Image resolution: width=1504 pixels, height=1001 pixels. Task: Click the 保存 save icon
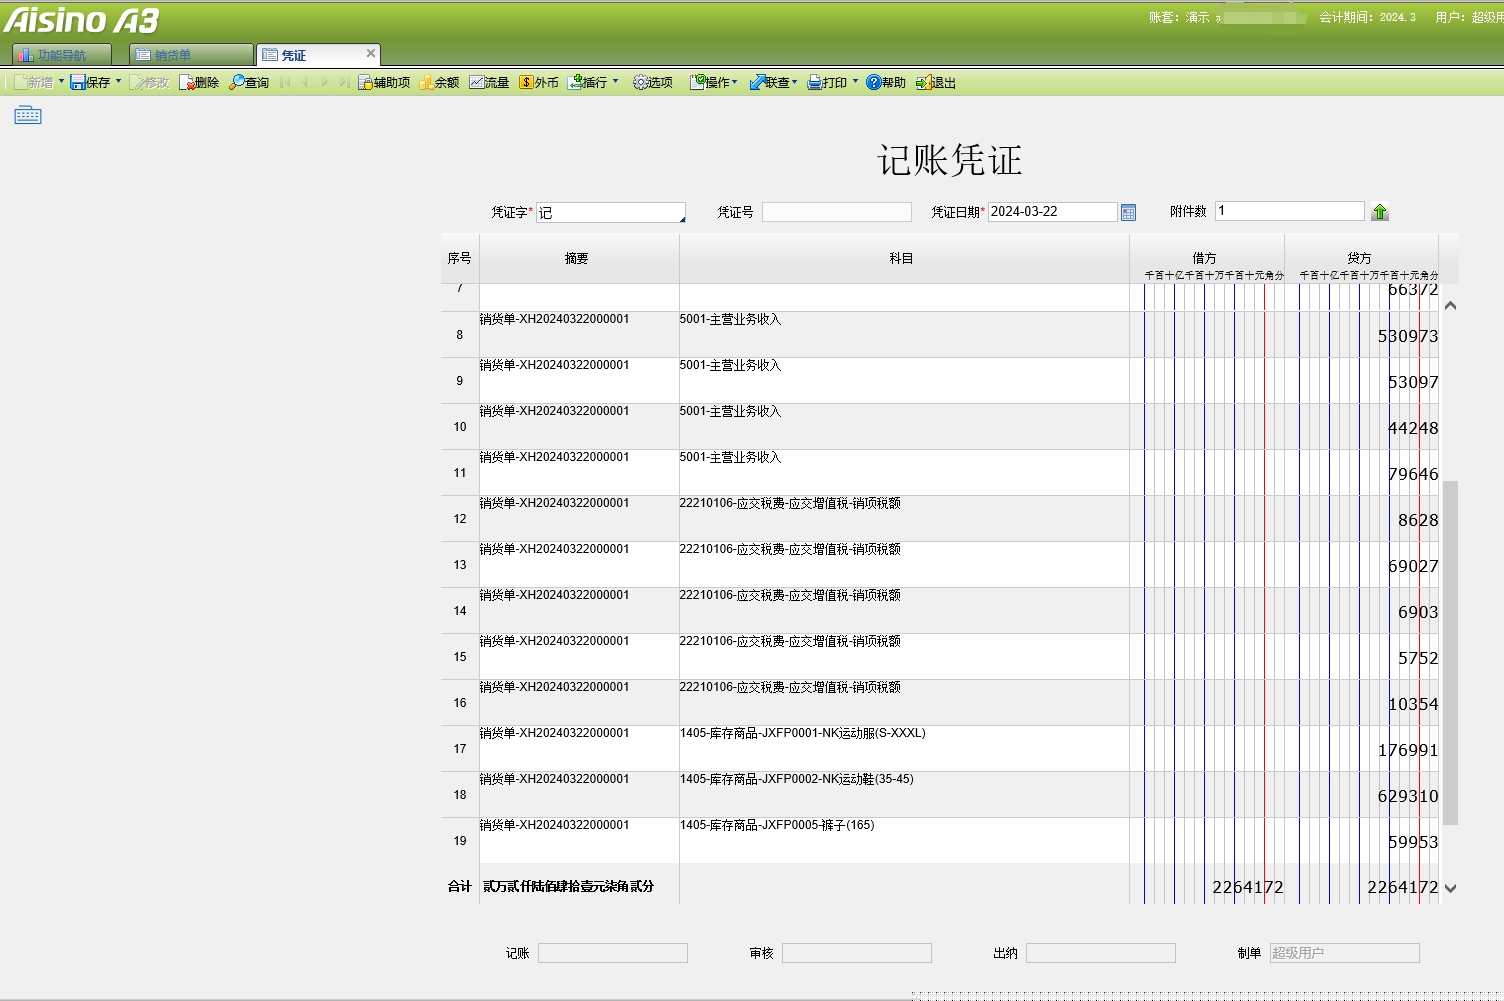pyautogui.click(x=92, y=82)
